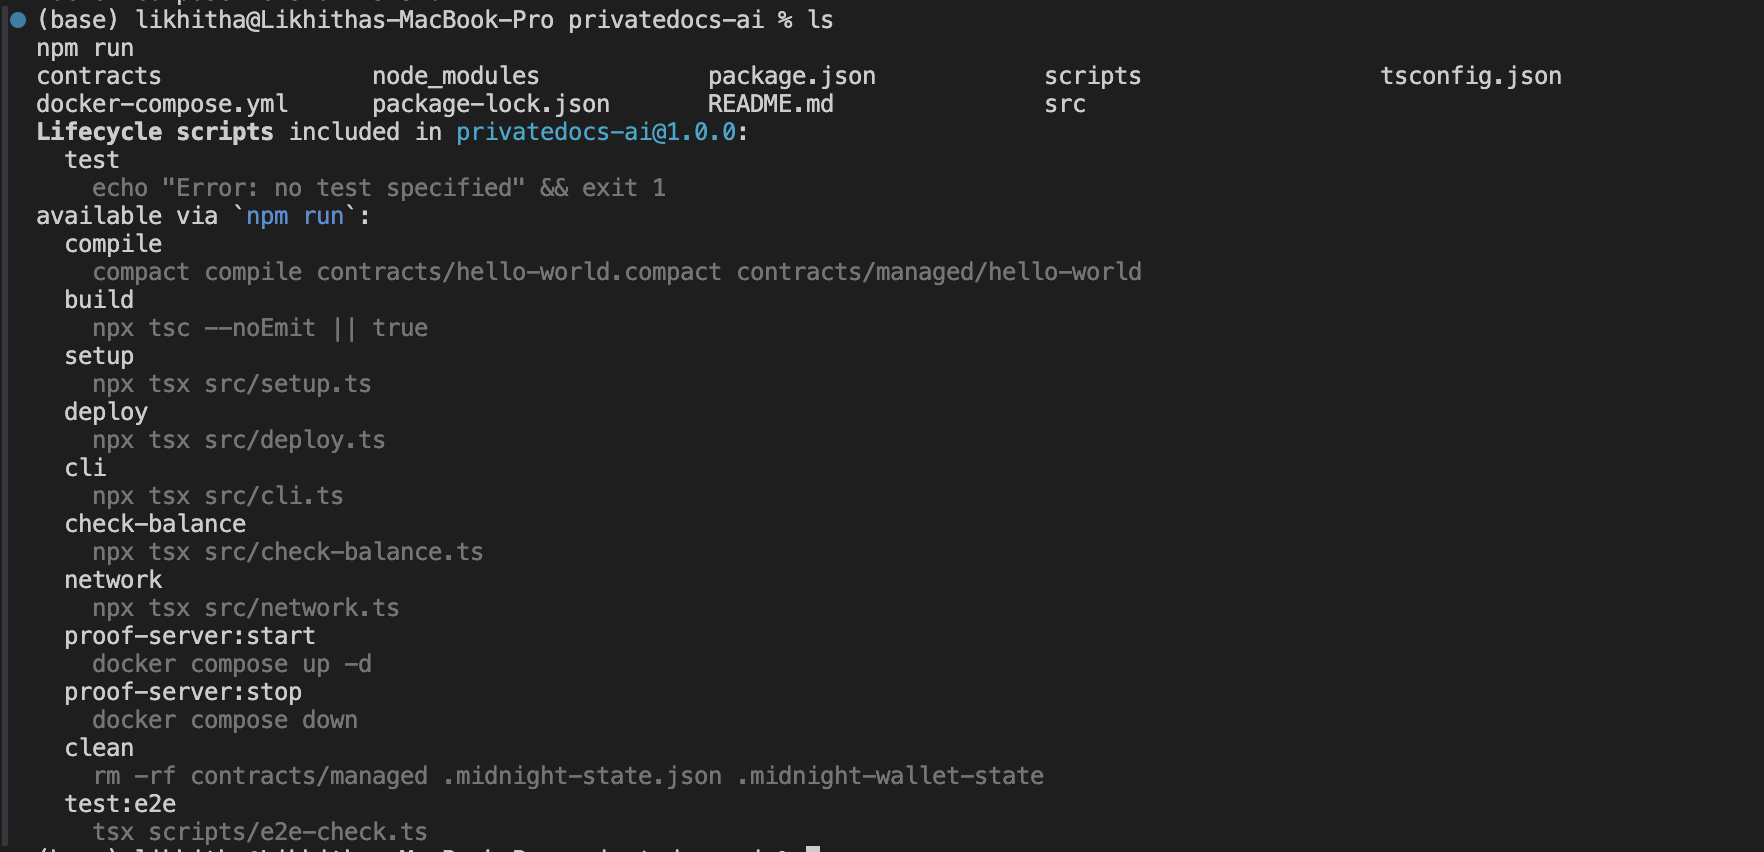Click the package-lock.json file name
Viewport: 1764px width, 852px height.
coord(491,104)
